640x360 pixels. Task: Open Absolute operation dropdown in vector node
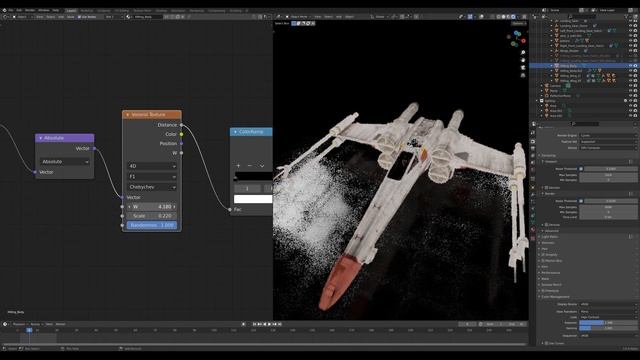pyautogui.click(x=64, y=162)
